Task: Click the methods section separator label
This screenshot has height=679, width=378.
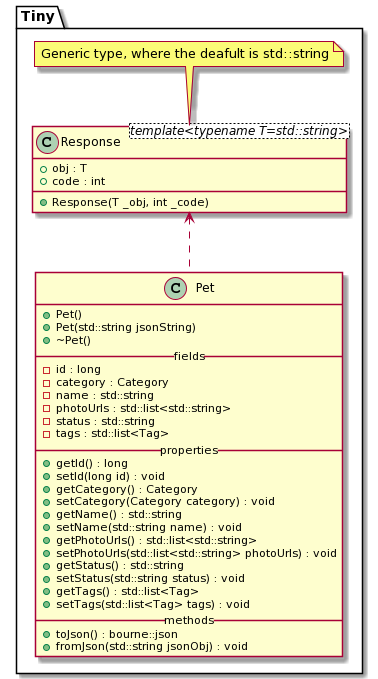Action: coord(189,621)
